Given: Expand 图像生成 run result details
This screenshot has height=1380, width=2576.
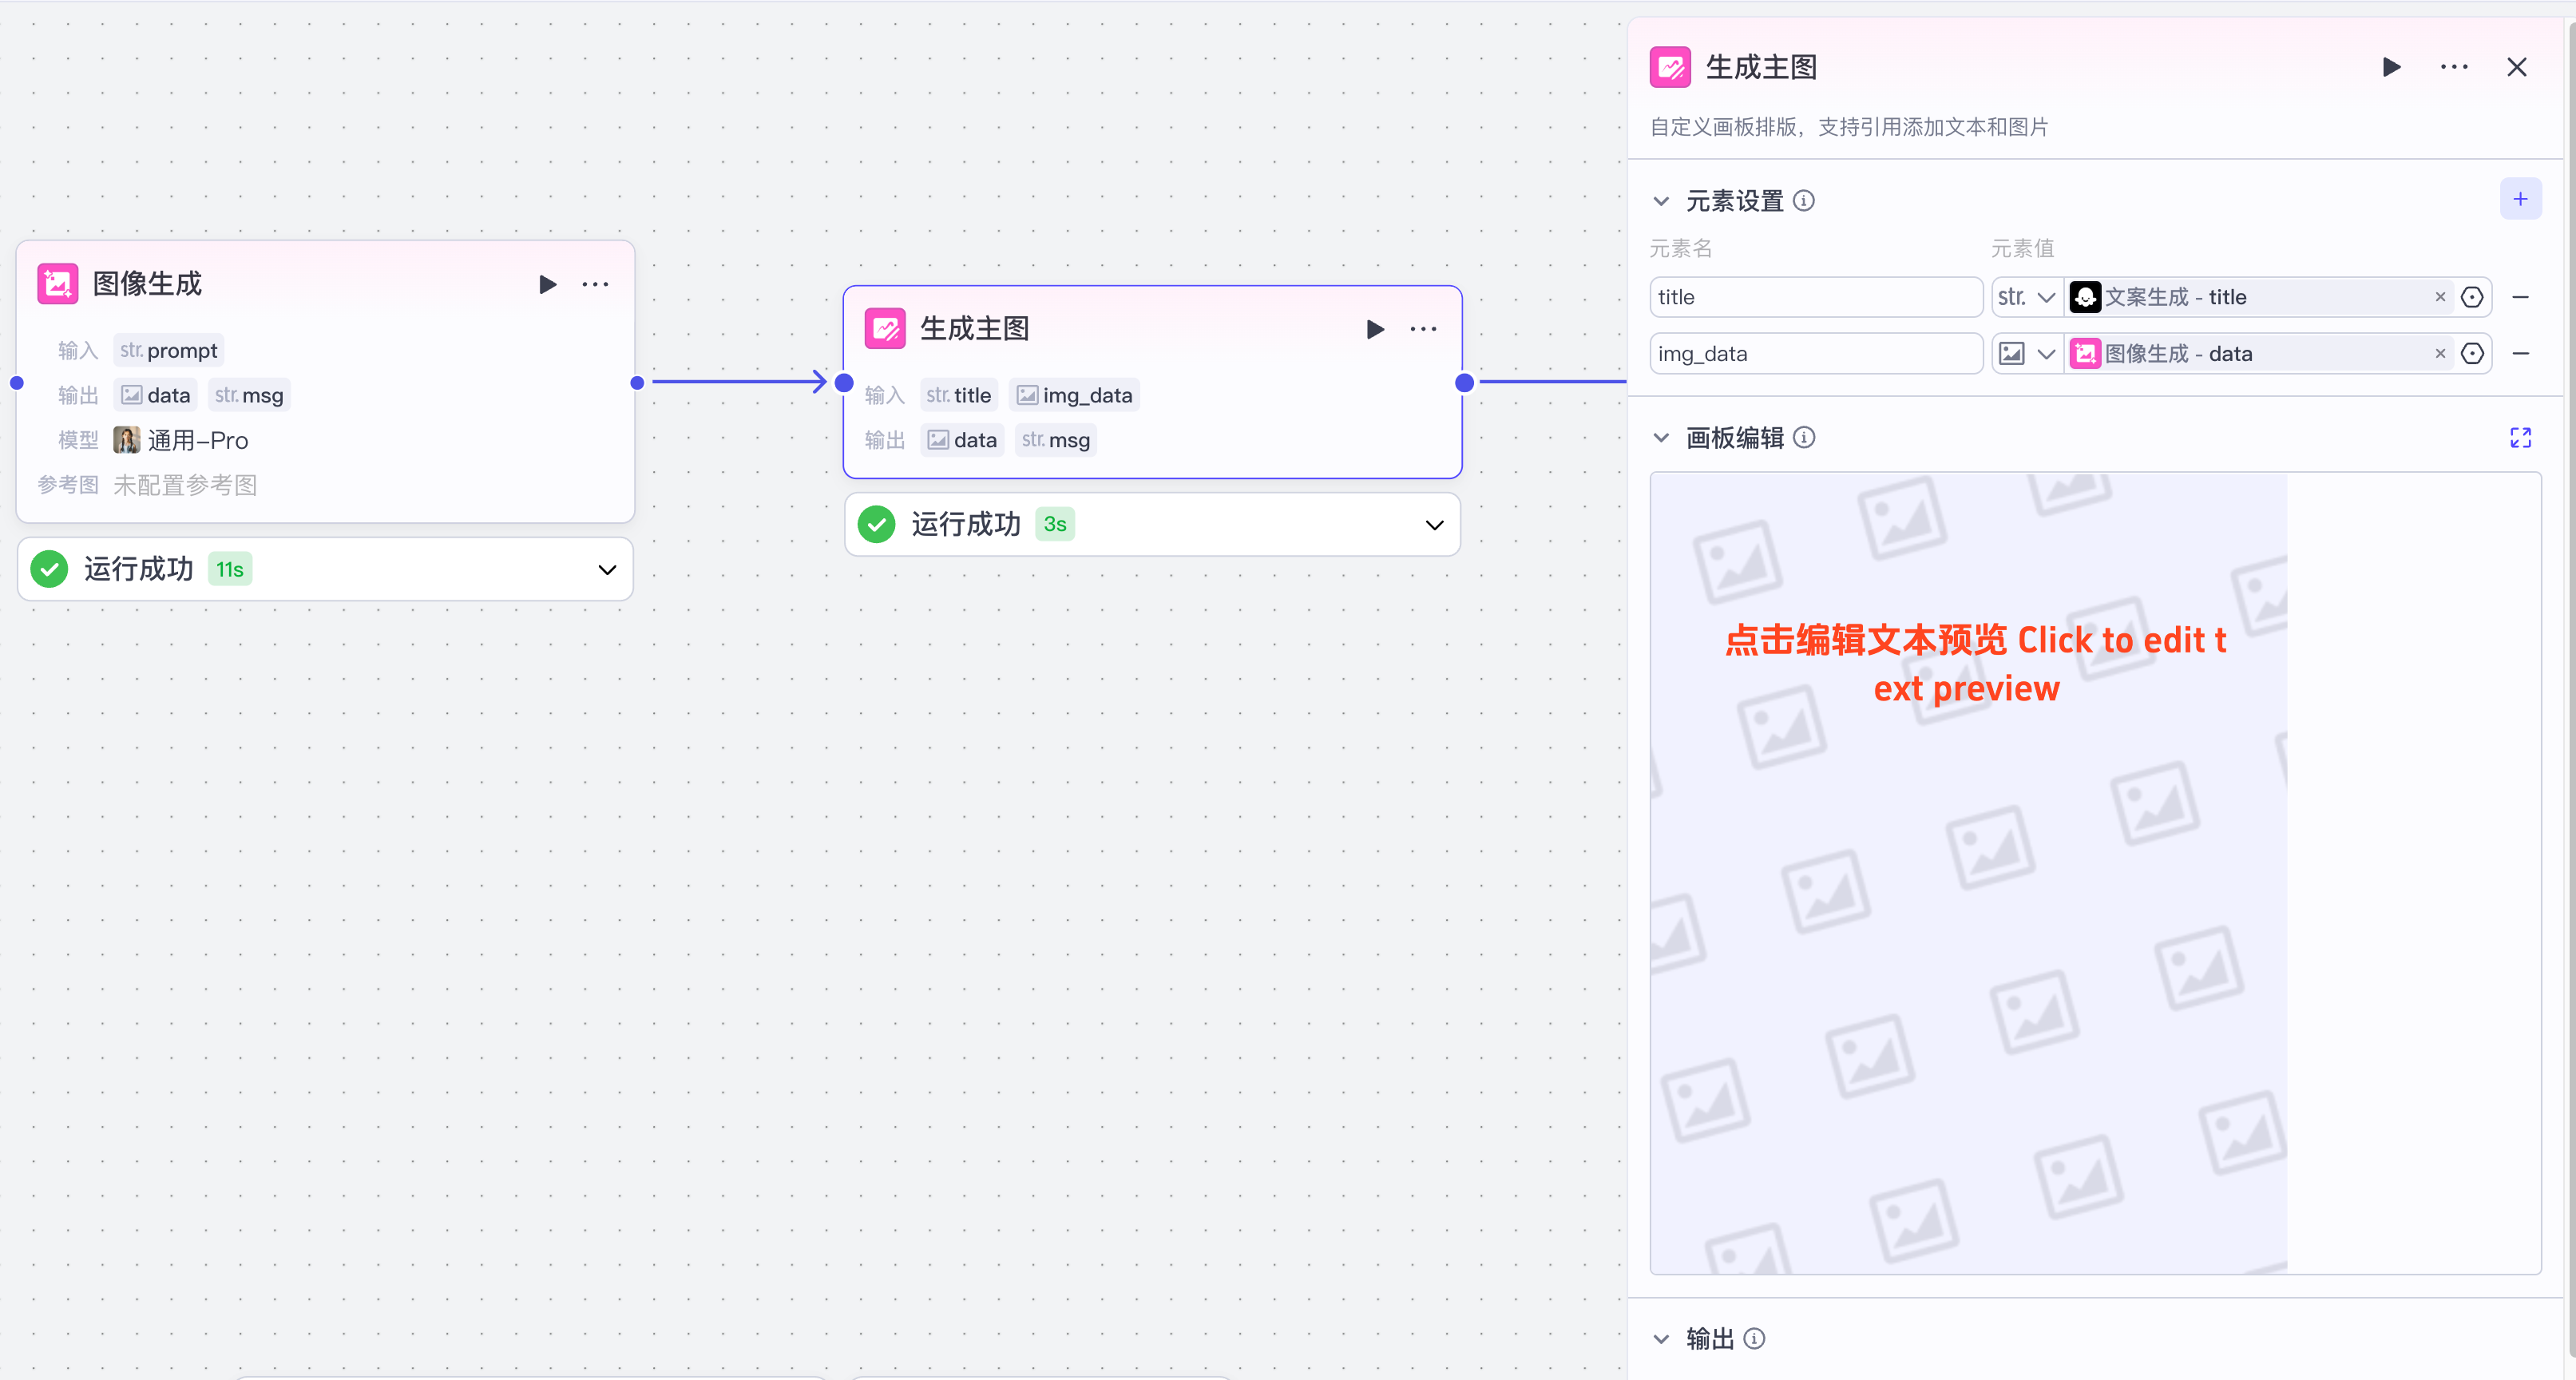Looking at the screenshot, I should pos(606,569).
